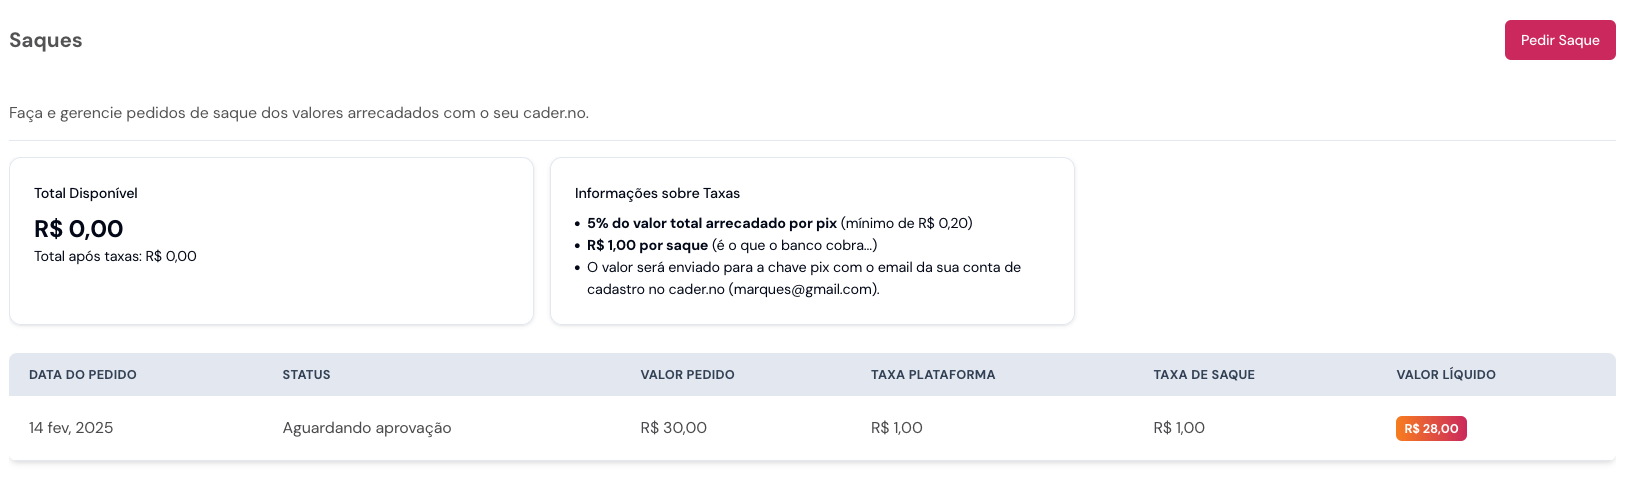Click the Saques page heading

[46, 40]
